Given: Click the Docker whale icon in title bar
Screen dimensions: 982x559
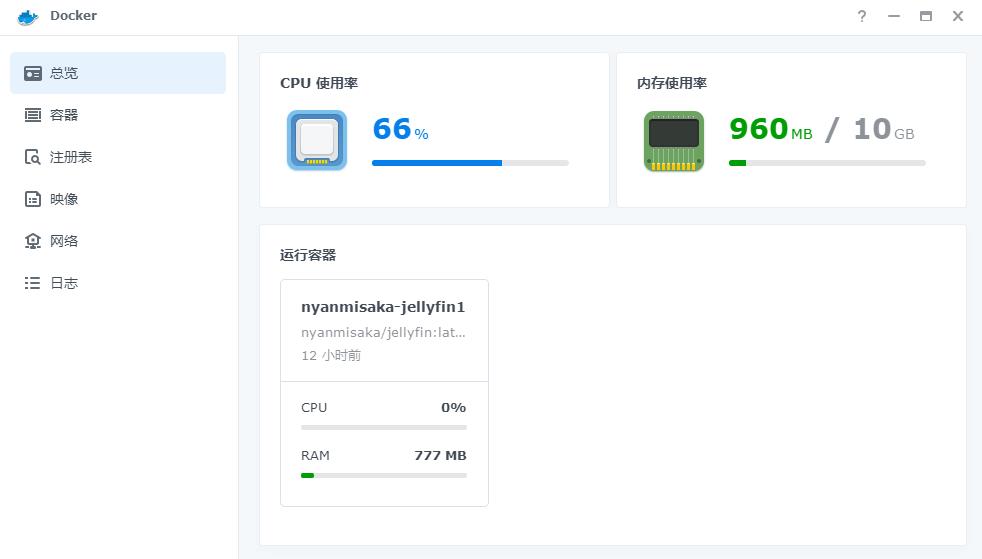Looking at the screenshot, I should pyautogui.click(x=28, y=17).
